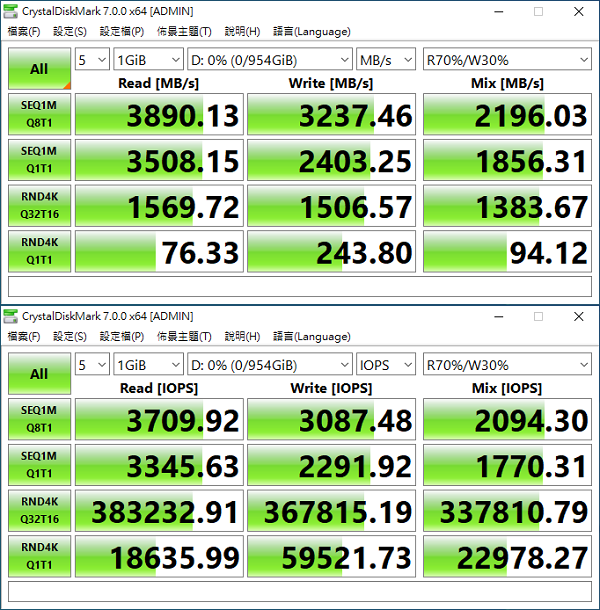Expand test size 1GiB dropdown, top window

click(x=148, y=60)
